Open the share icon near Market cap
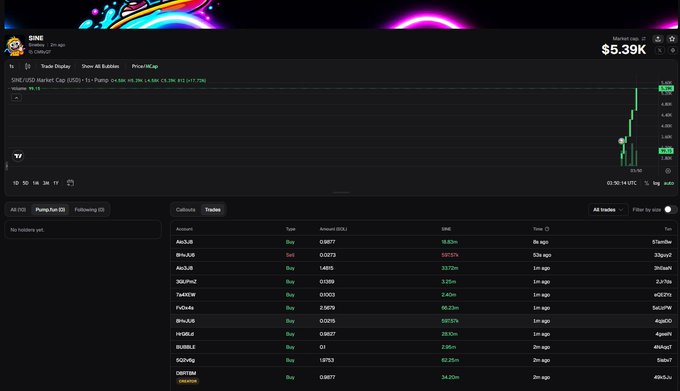 [x=658, y=39]
